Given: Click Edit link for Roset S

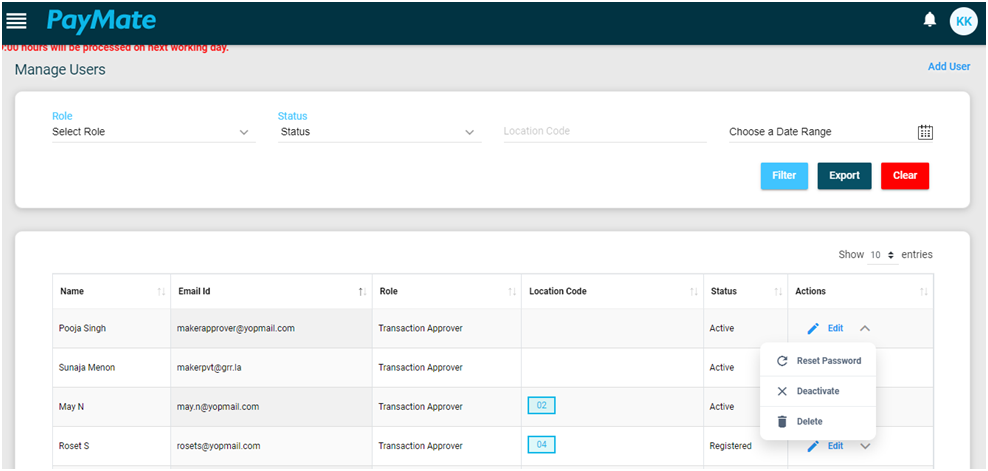Looking at the screenshot, I should click(836, 446).
